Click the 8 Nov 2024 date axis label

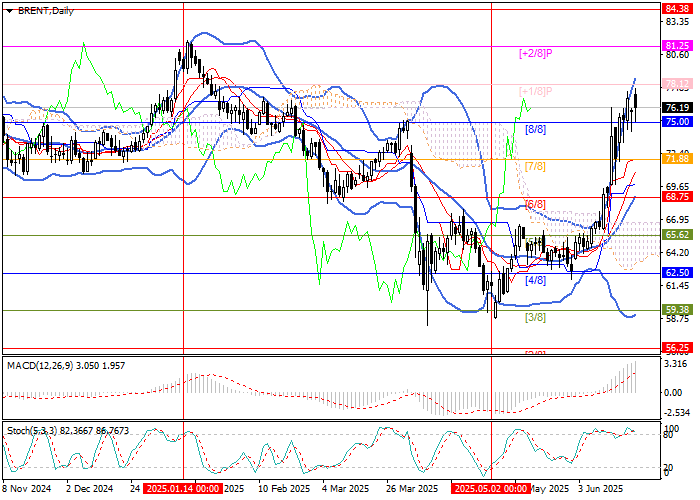point(27,490)
